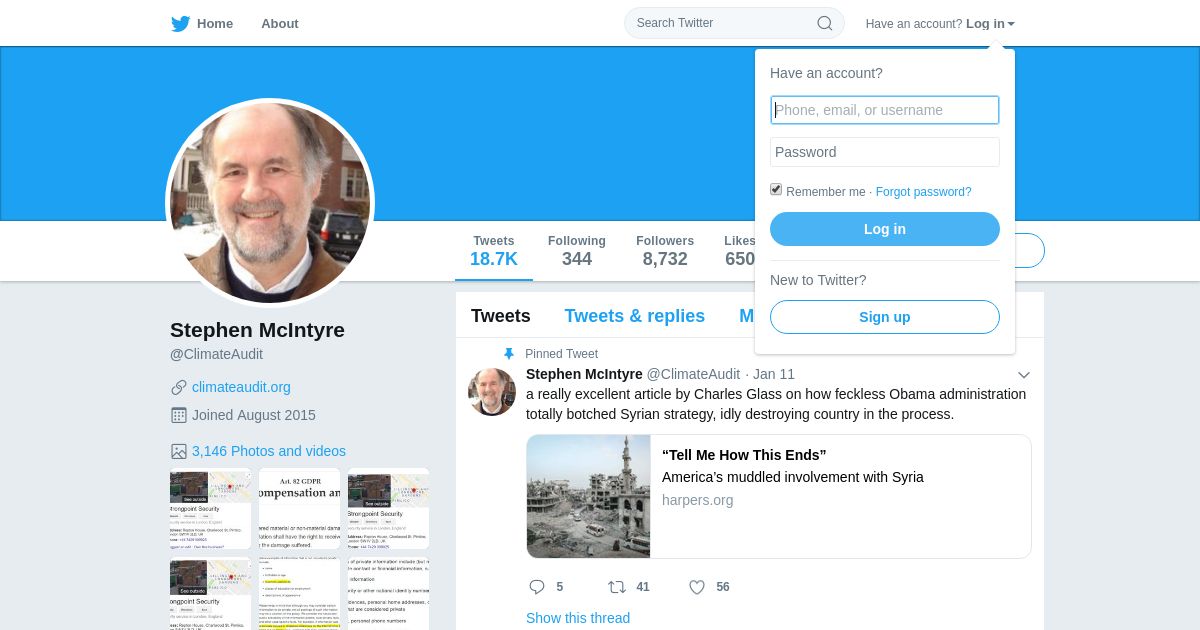Click the Sign up button
Screen dimensions: 1200x630
click(x=885, y=317)
